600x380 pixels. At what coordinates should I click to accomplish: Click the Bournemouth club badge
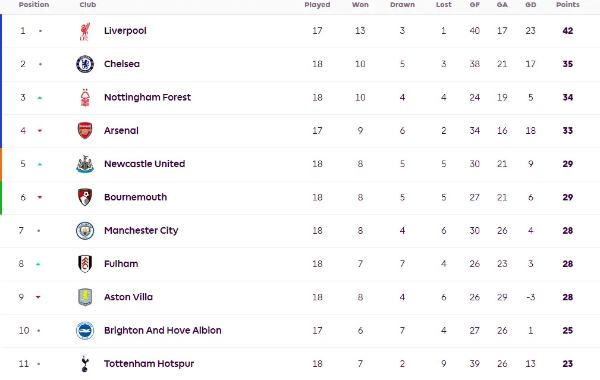tap(85, 197)
